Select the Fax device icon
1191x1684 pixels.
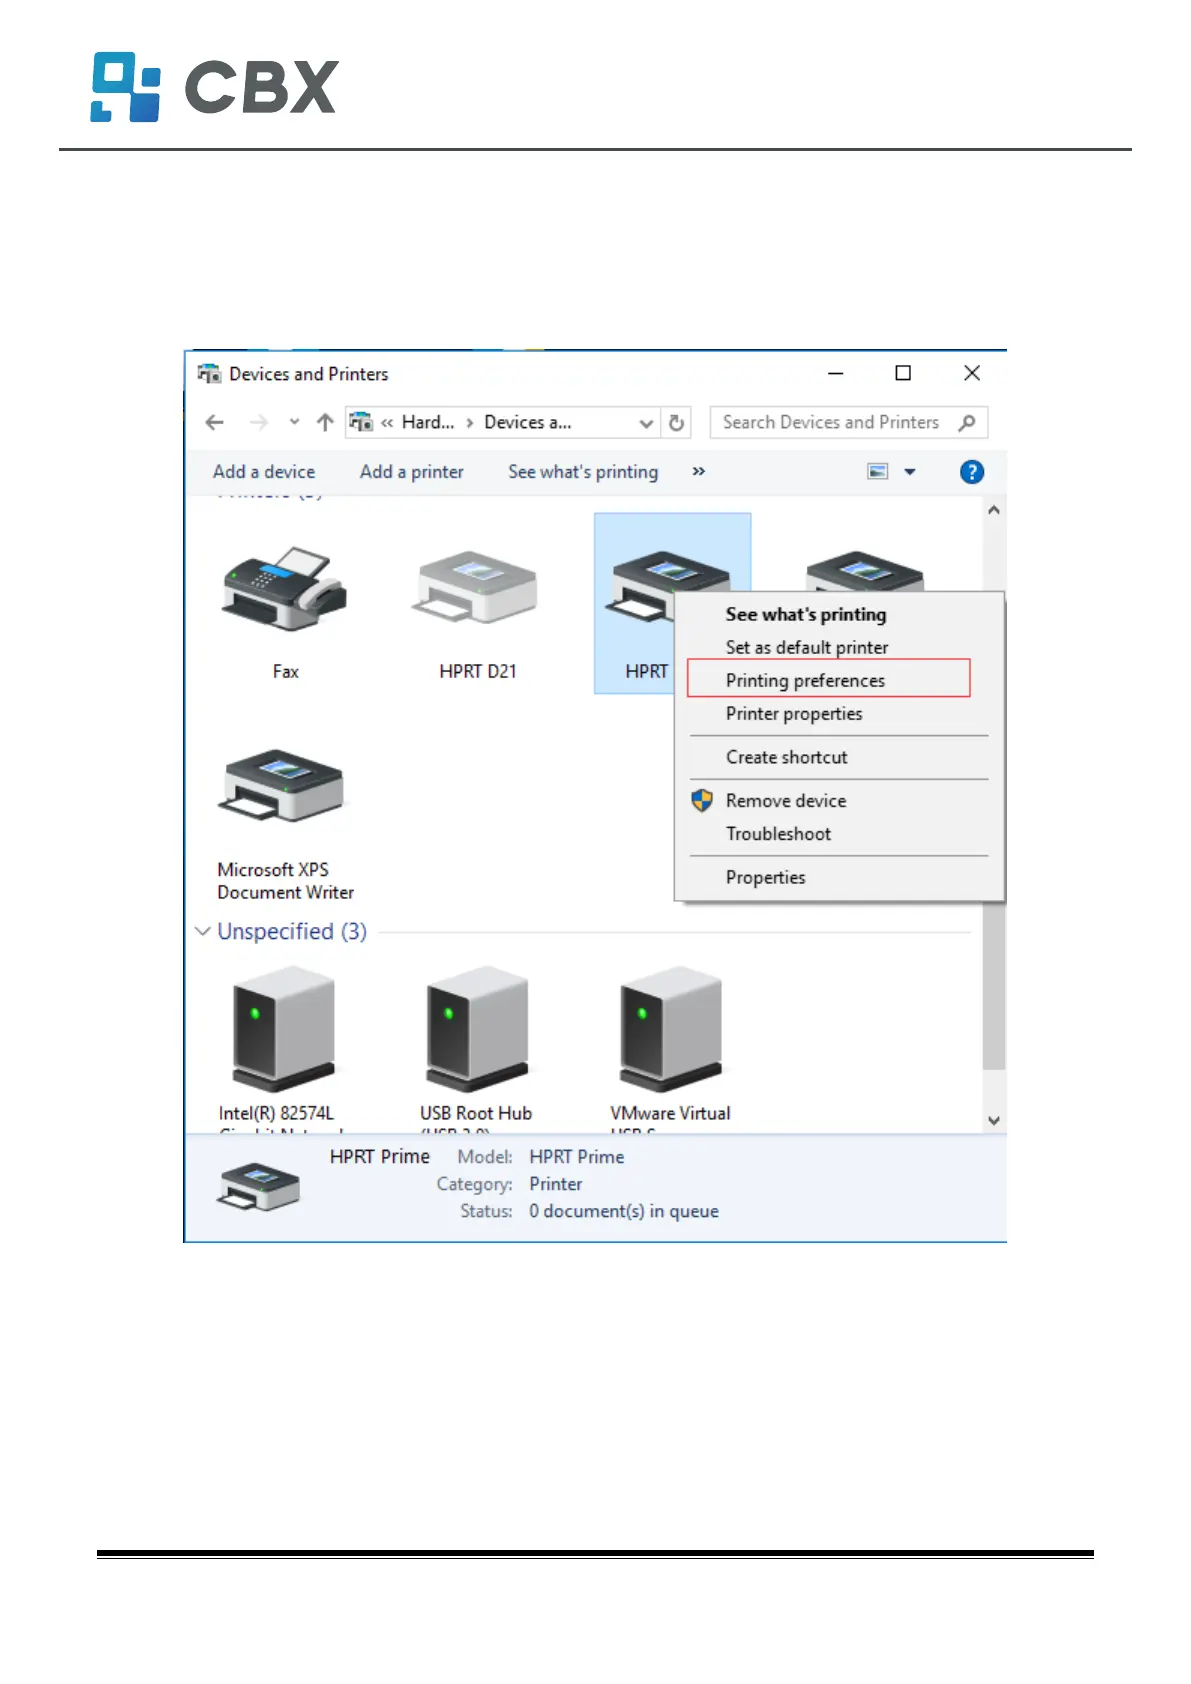285,589
